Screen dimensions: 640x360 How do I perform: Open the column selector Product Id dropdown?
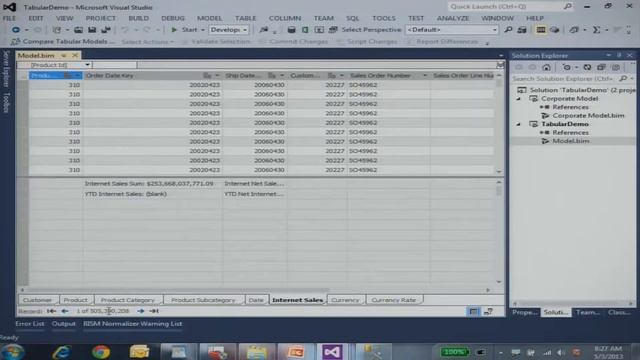coord(87,65)
